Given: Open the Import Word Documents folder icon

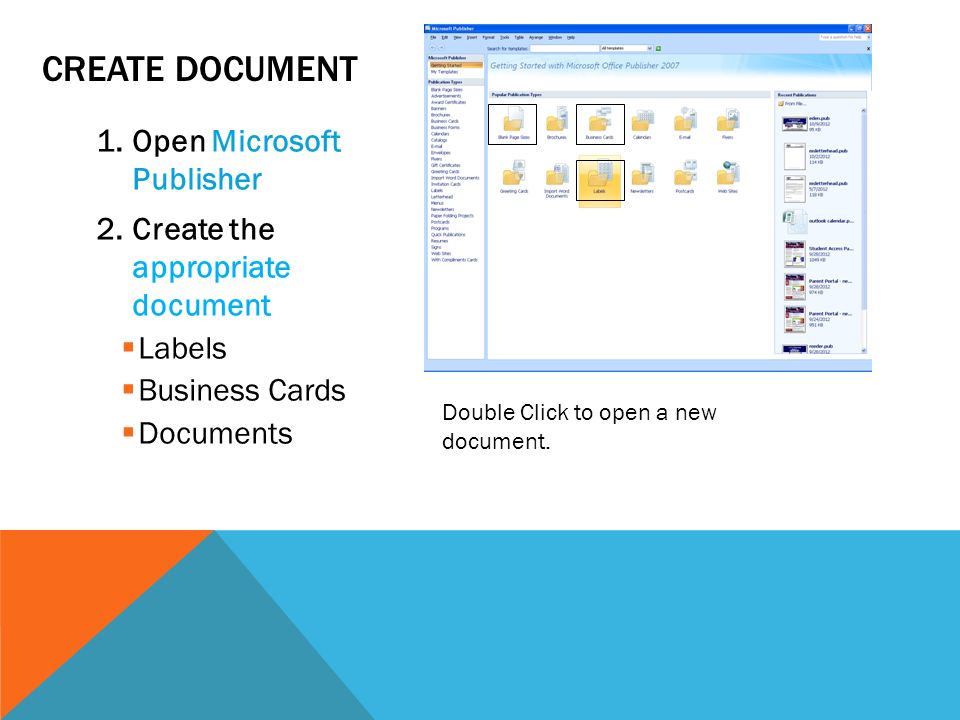Looking at the screenshot, I should pos(557,174).
